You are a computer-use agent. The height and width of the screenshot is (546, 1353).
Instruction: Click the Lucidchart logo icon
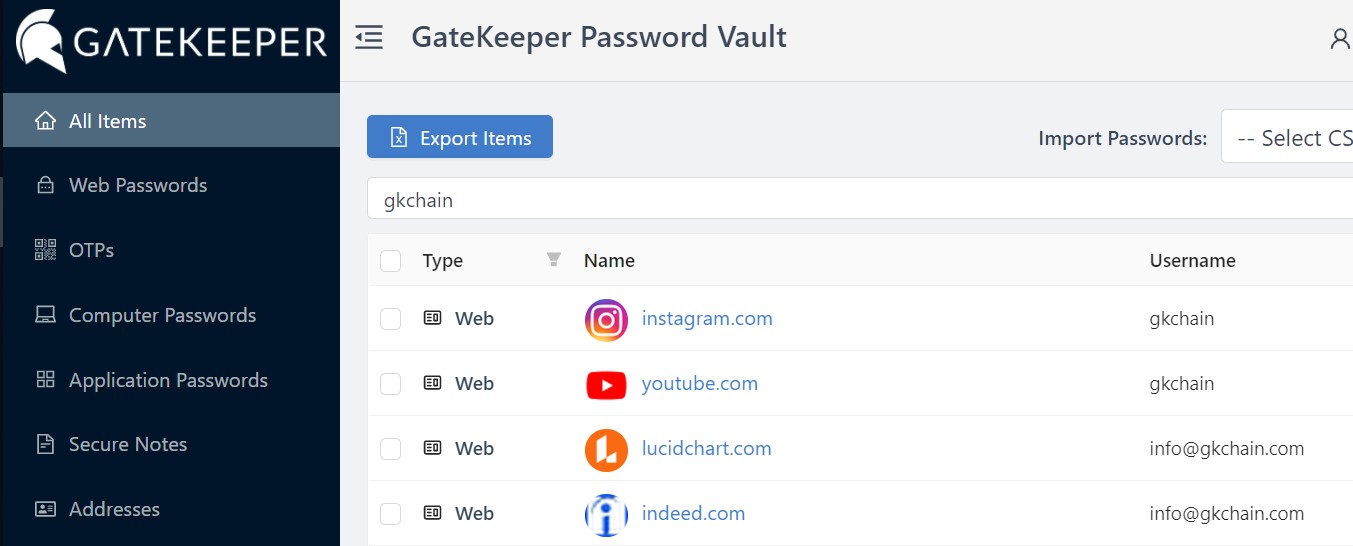(x=606, y=450)
